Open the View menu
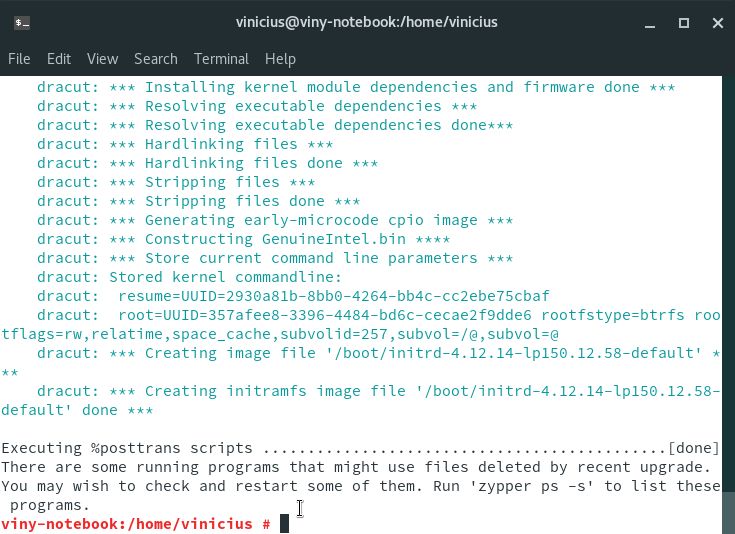Viewport: 735px width, 534px height. pos(102,59)
